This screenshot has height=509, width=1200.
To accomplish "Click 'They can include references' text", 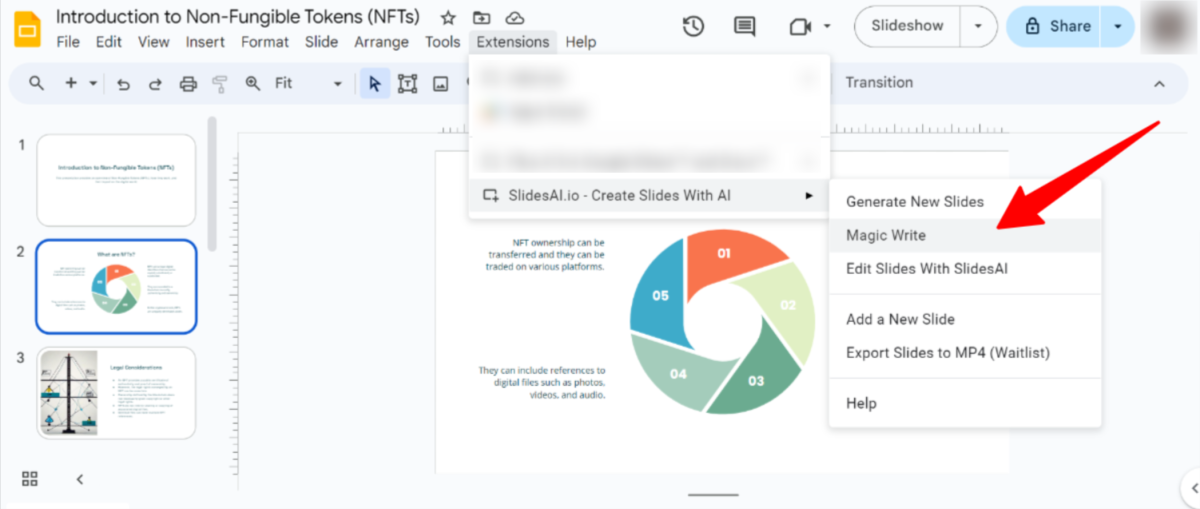I will [x=542, y=370].
